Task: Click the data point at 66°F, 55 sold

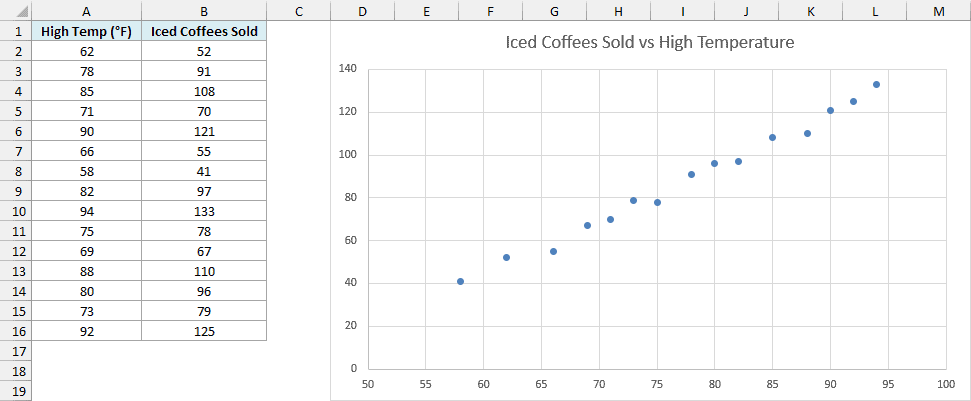Action: click(x=554, y=251)
